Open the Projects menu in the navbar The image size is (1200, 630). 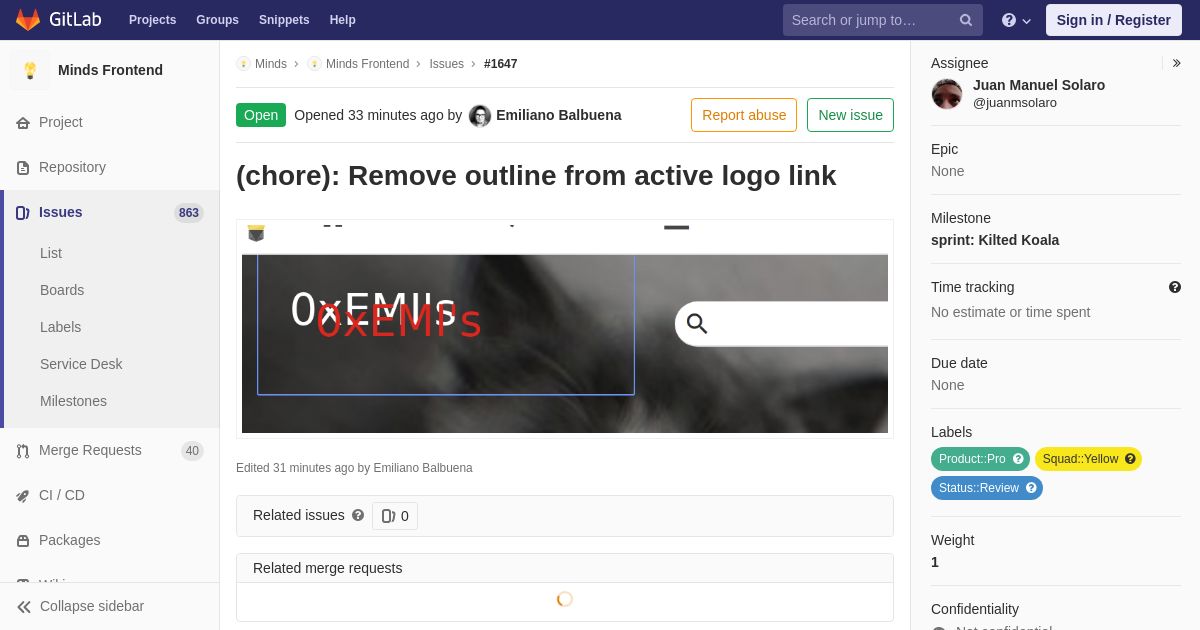point(152,20)
